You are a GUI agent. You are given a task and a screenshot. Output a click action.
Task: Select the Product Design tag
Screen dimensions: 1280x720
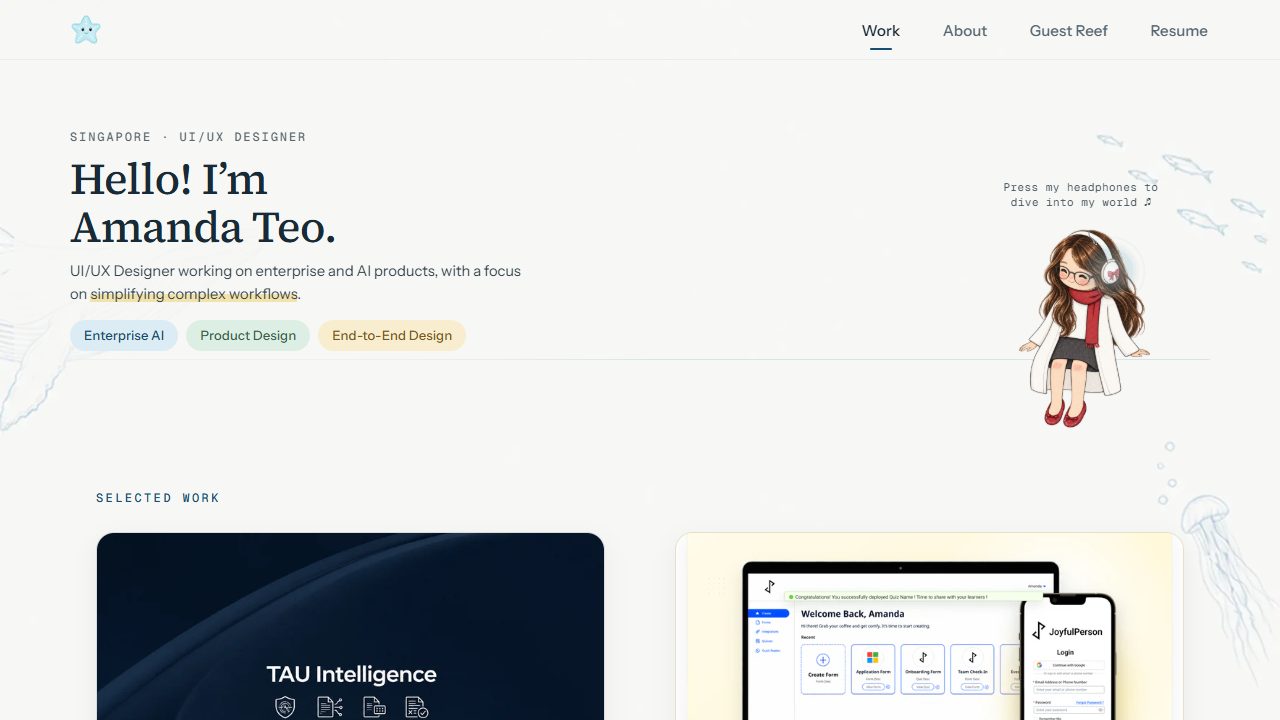pos(248,336)
